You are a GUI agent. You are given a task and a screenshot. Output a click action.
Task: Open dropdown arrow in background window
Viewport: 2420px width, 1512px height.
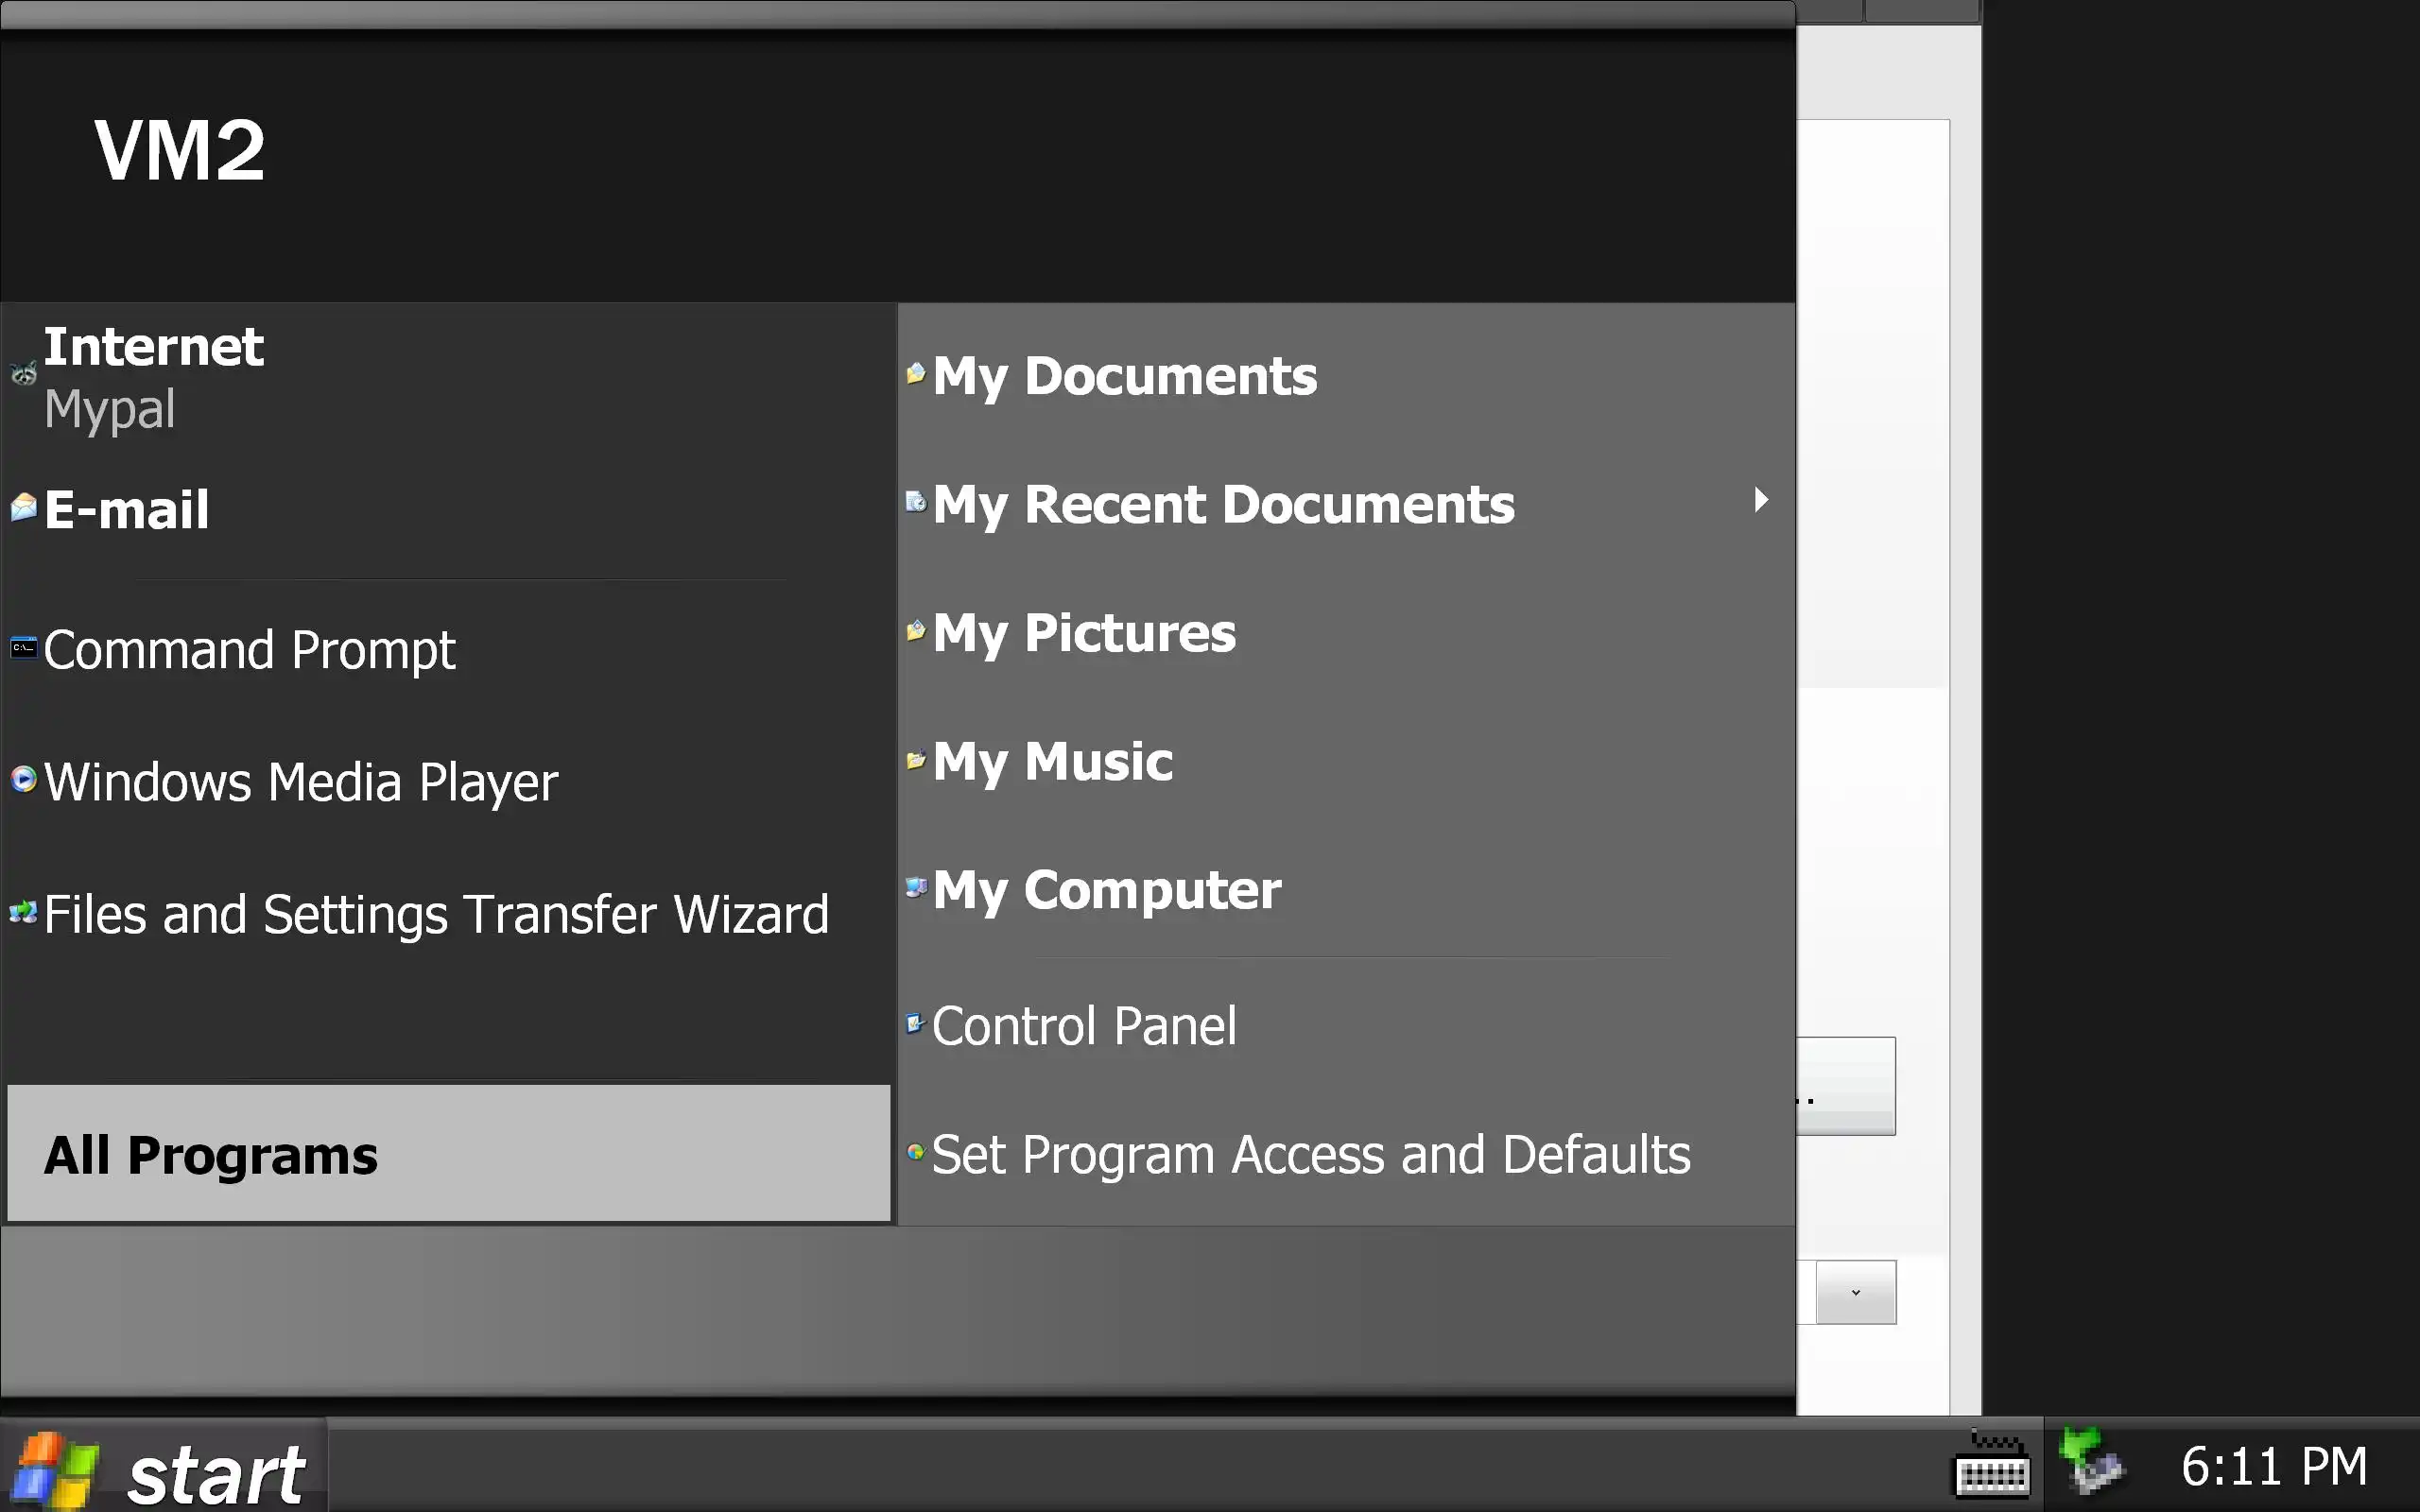click(x=1855, y=1292)
